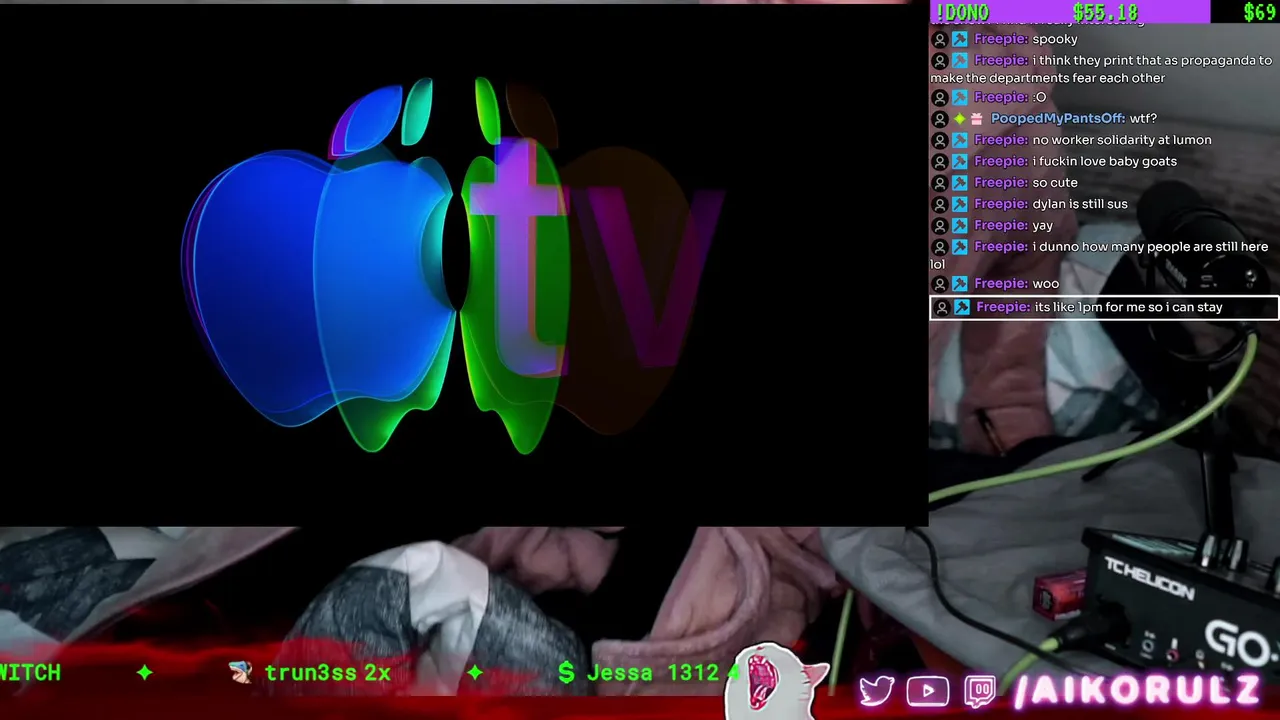Click the pink badge before PoopedMyPantsOff's name
The width and height of the screenshot is (1280, 720).
977,118
